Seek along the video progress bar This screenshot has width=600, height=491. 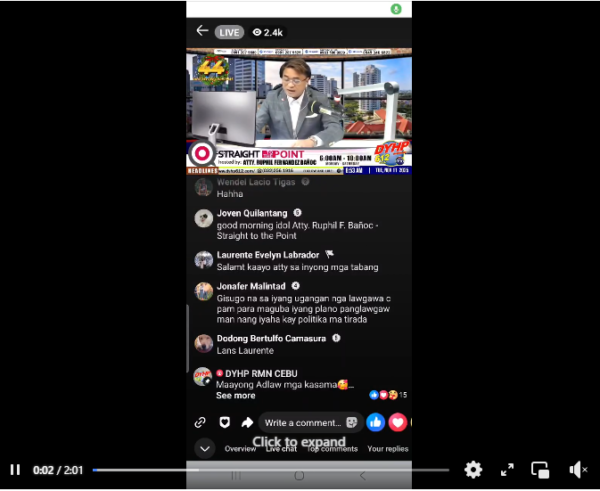(270, 470)
